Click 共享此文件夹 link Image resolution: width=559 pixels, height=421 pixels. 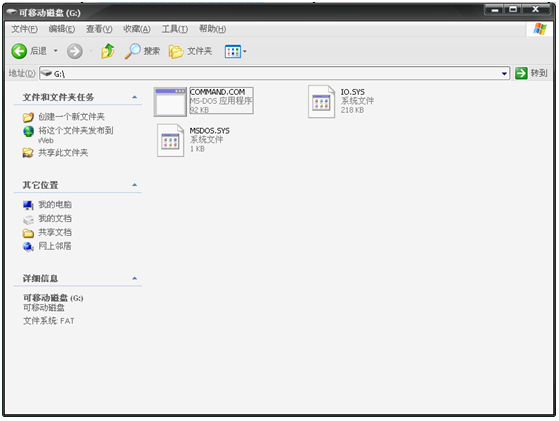pyautogui.click(x=63, y=153)
